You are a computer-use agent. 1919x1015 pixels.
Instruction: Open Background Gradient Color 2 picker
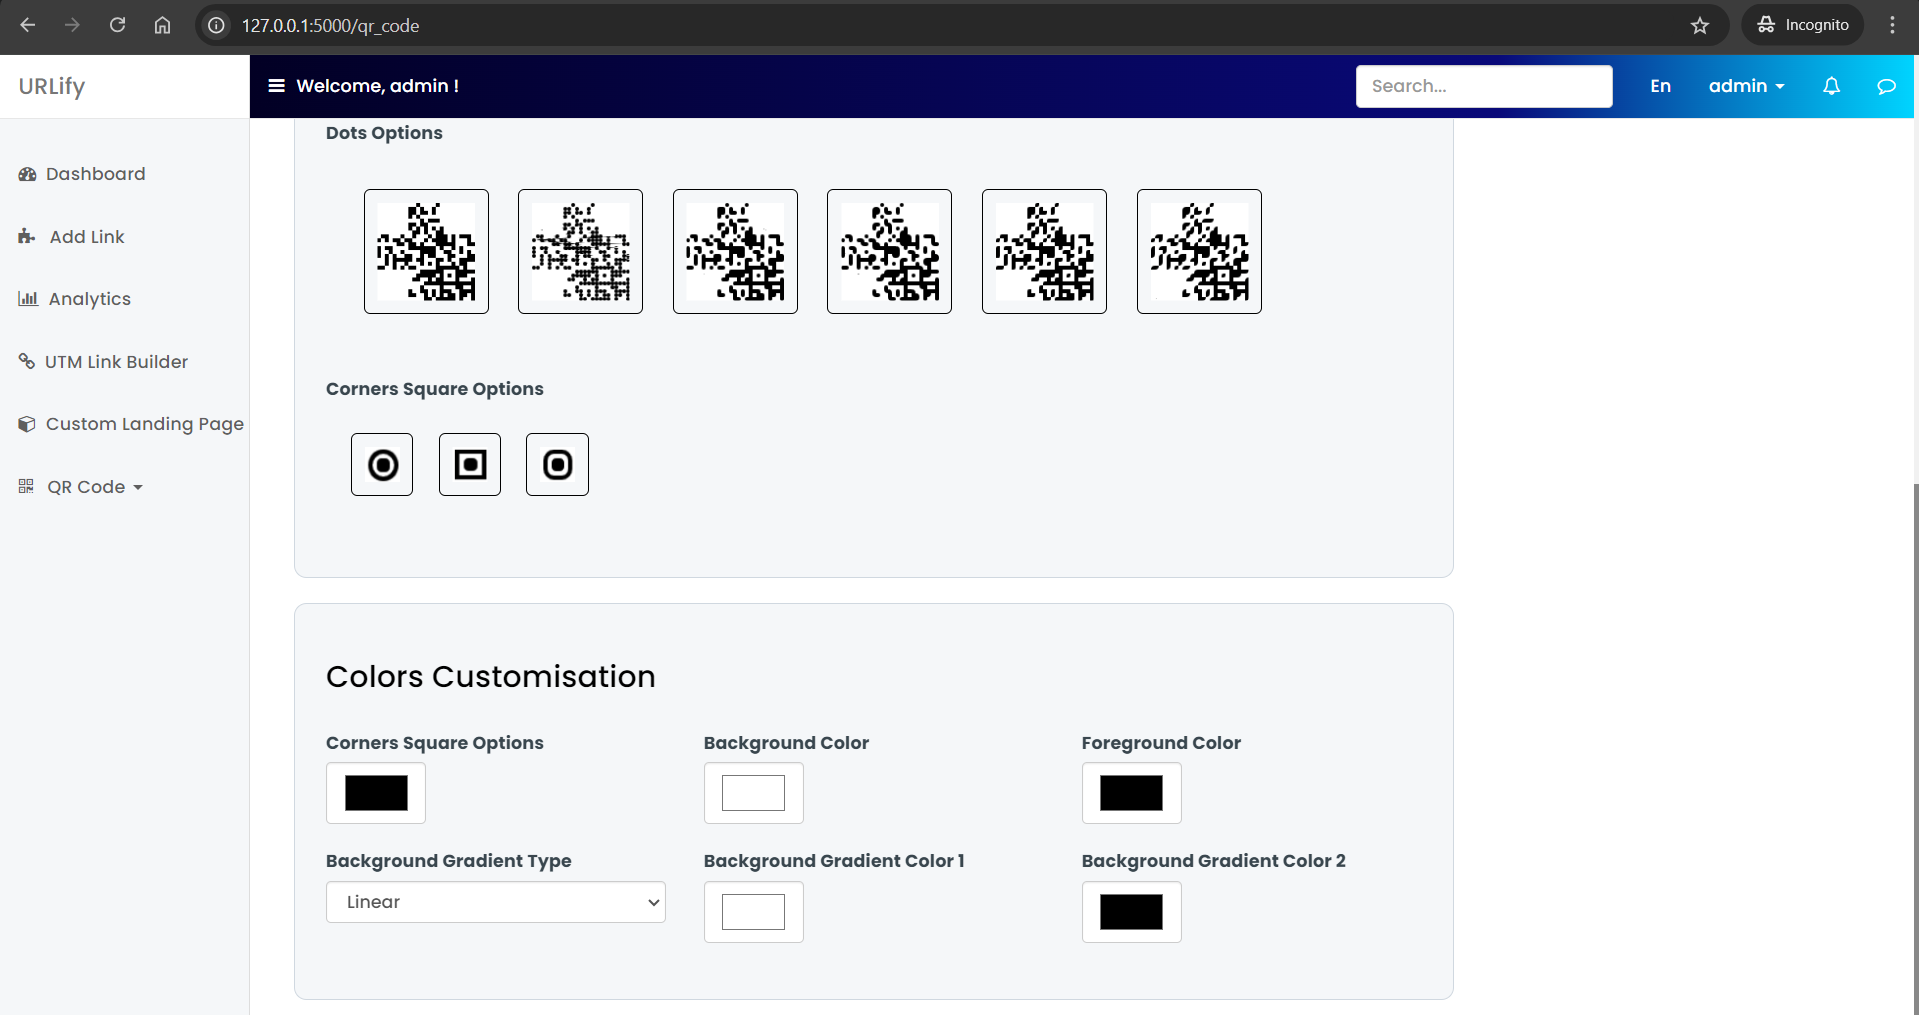[1131, 912]
